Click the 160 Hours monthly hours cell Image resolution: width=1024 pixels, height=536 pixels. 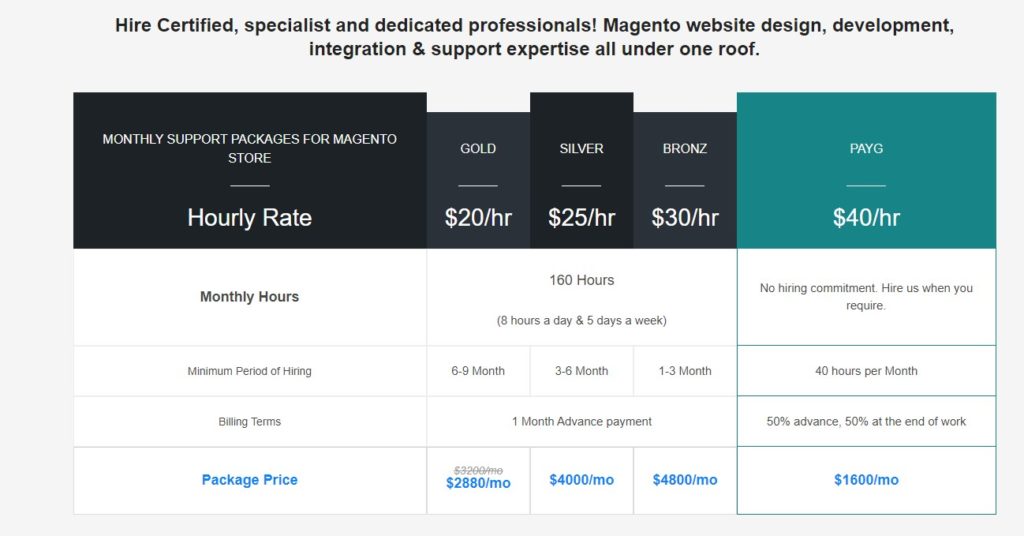581,280
